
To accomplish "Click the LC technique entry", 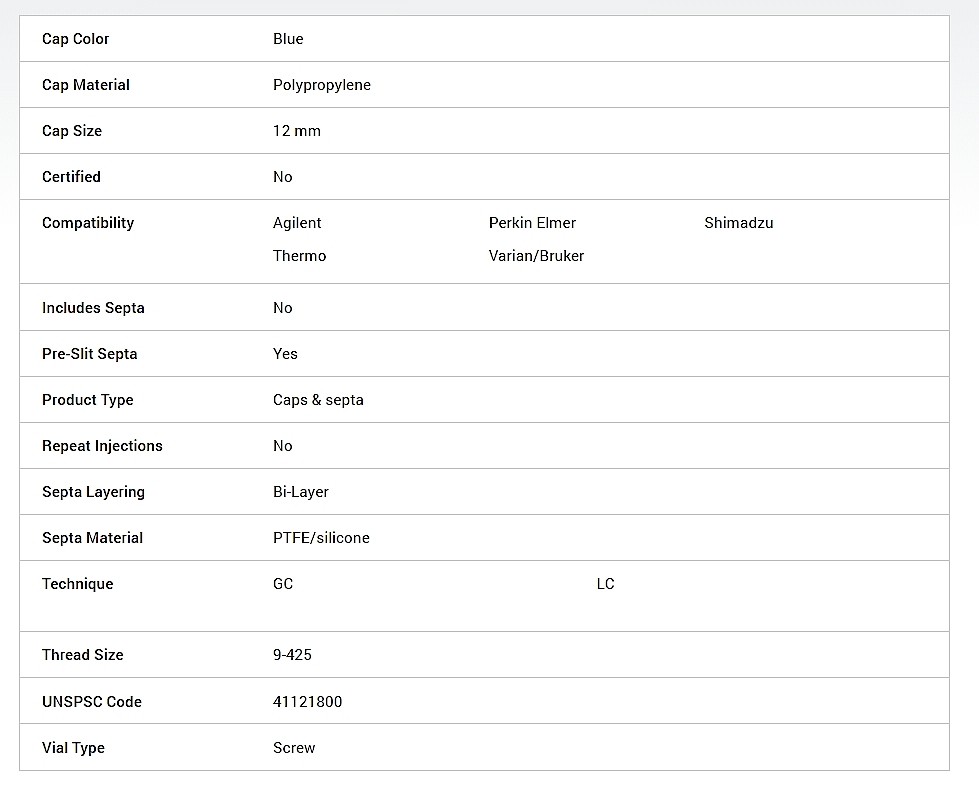I will [x=606, y=584].
